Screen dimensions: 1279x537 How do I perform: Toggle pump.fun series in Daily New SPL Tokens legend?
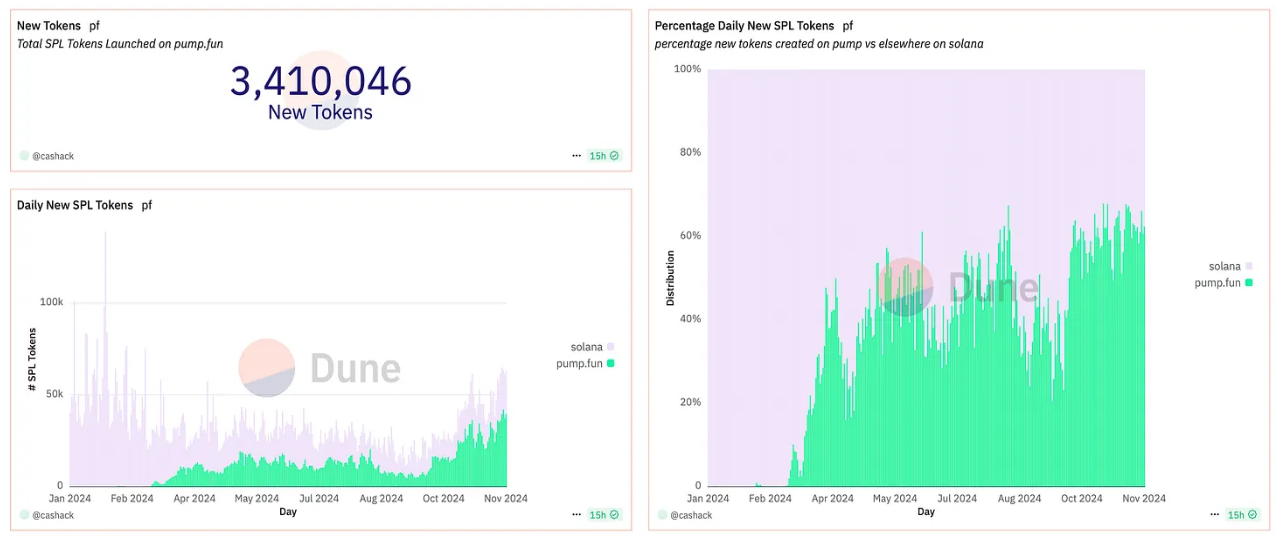pos(585,363)
